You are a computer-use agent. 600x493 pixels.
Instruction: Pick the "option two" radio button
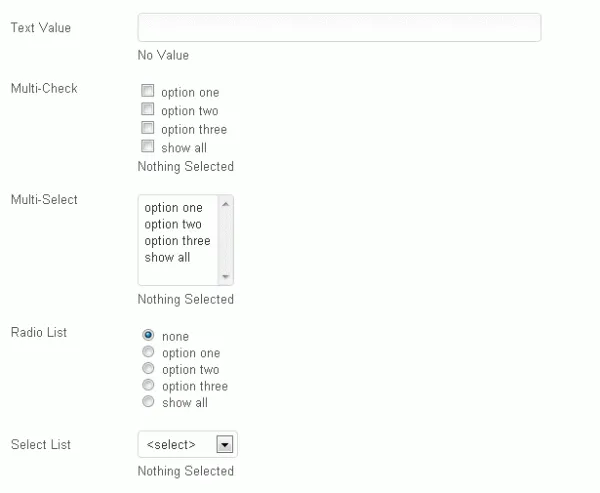(x=148, y=369)
